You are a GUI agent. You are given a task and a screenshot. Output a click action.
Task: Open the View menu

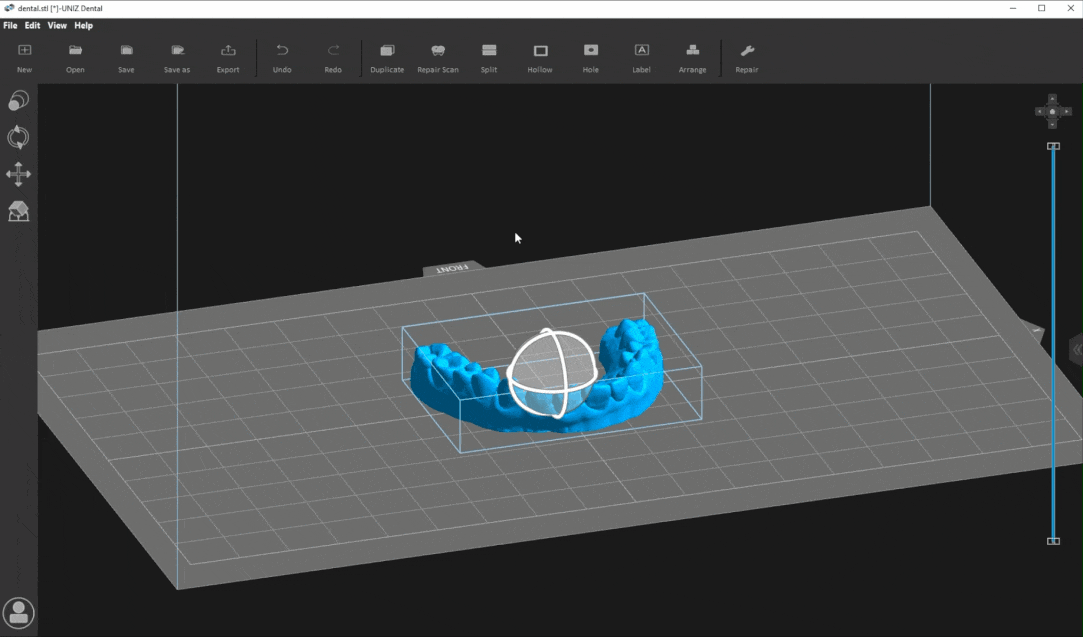(x=57, y=26)
